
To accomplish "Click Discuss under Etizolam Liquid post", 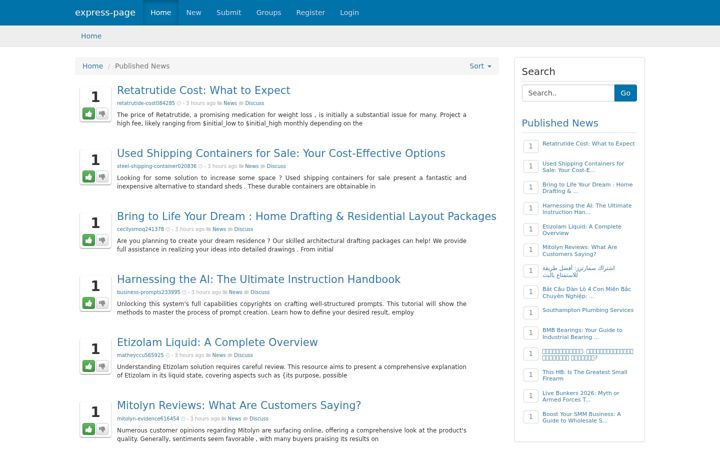I will coord(243,355).
